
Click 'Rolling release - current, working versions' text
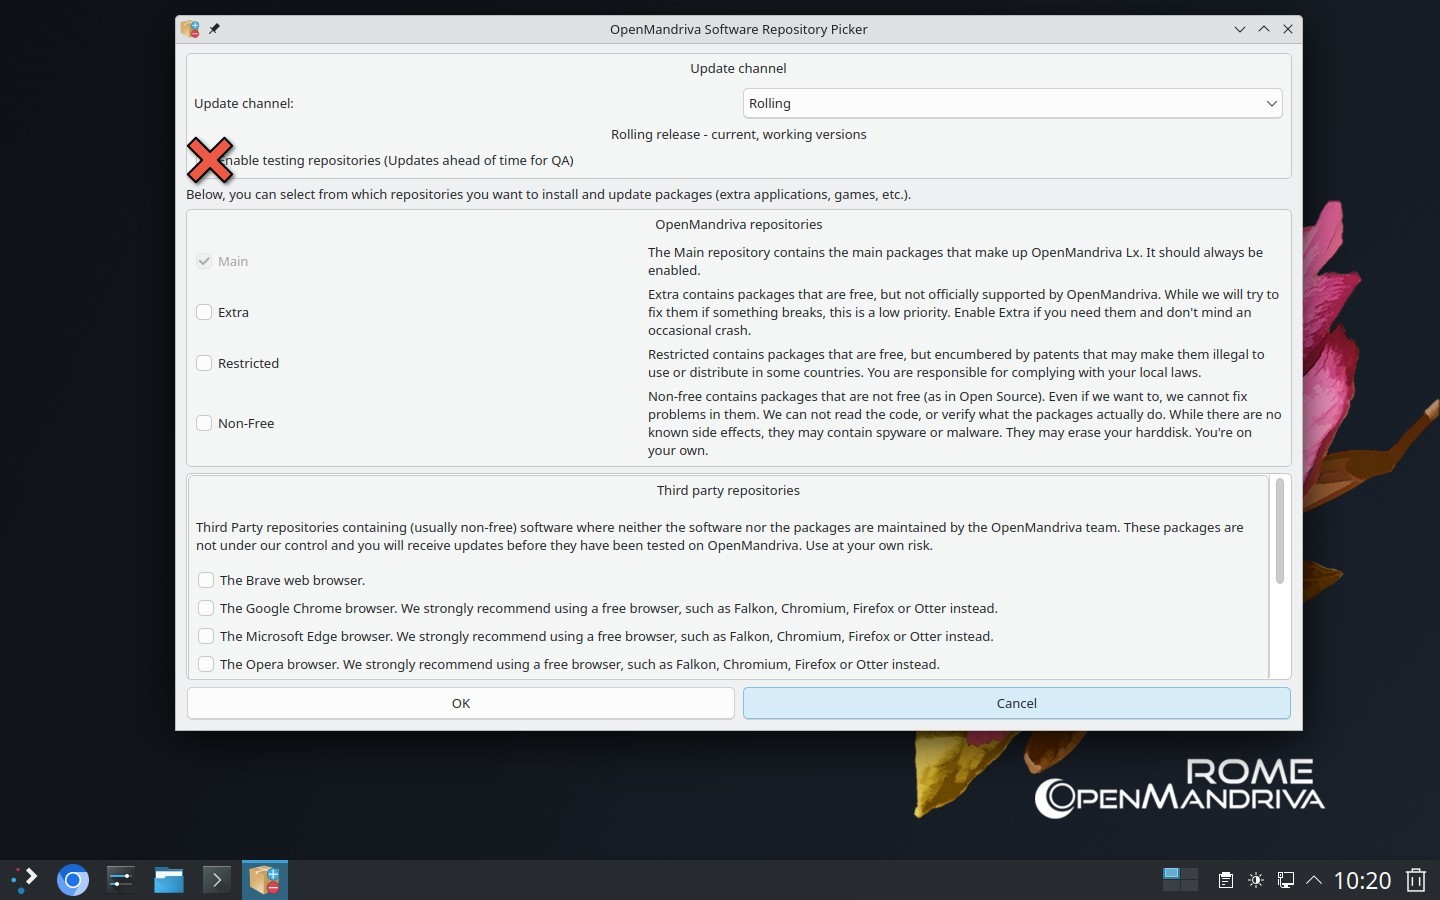tap(739, 134)
